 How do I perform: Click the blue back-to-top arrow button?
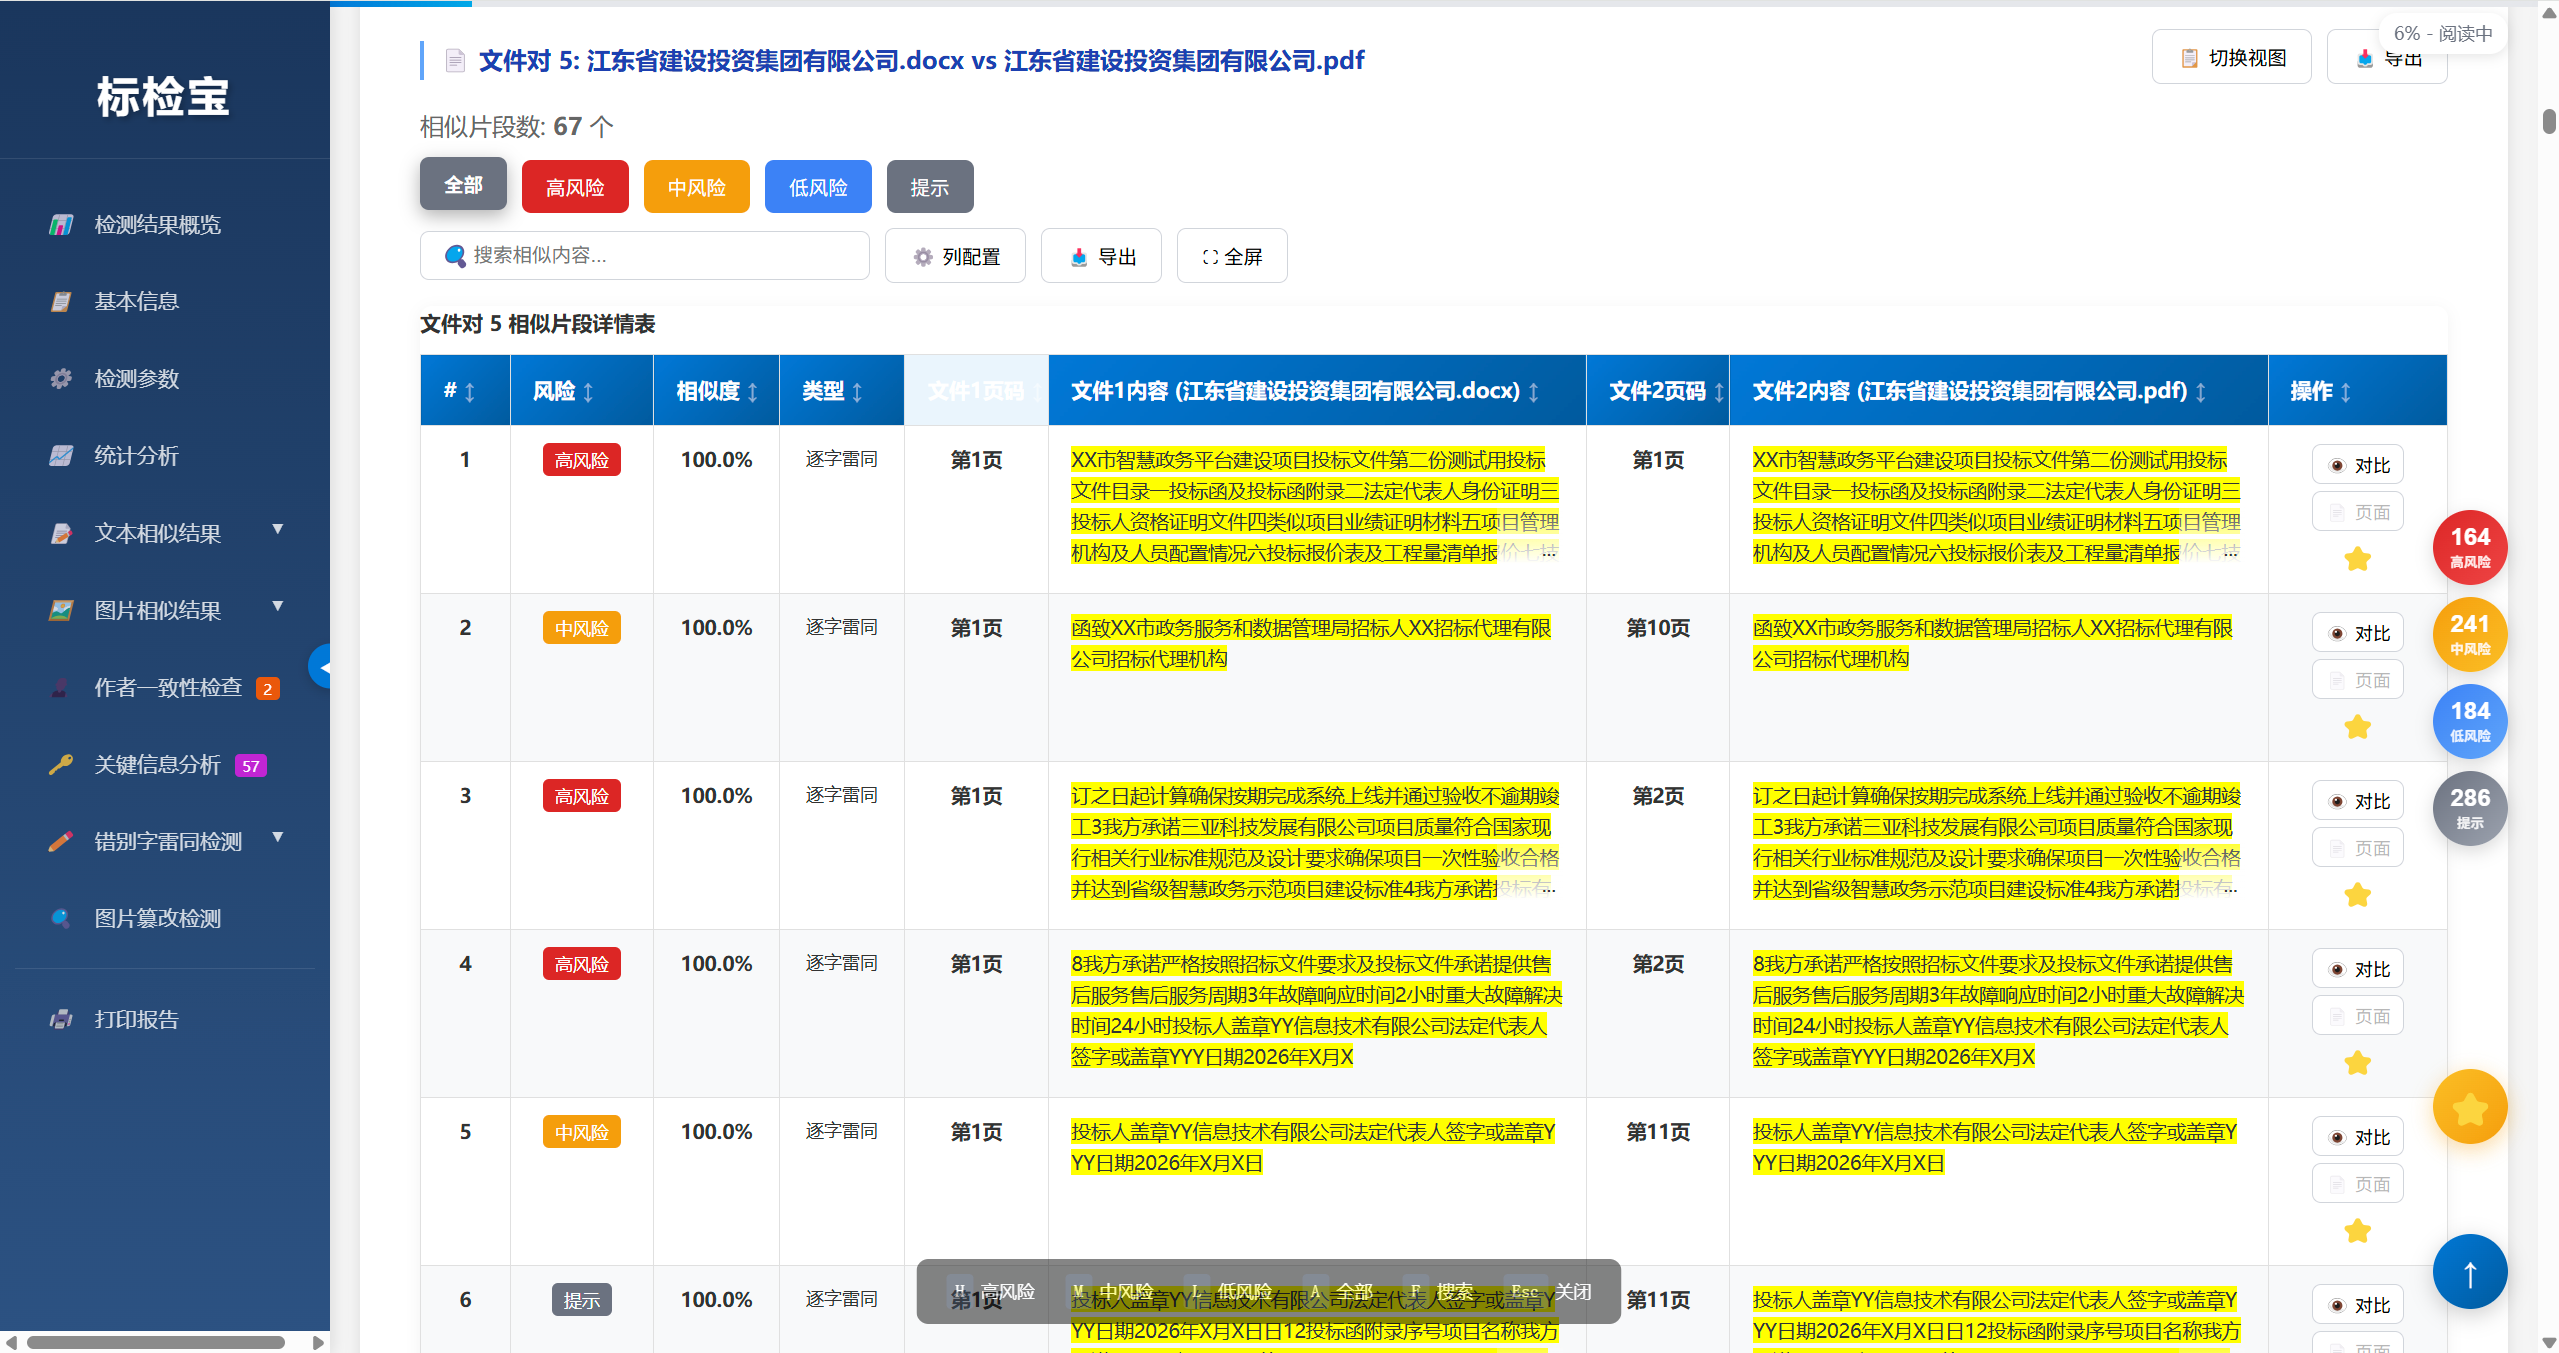[2470, 1273]
